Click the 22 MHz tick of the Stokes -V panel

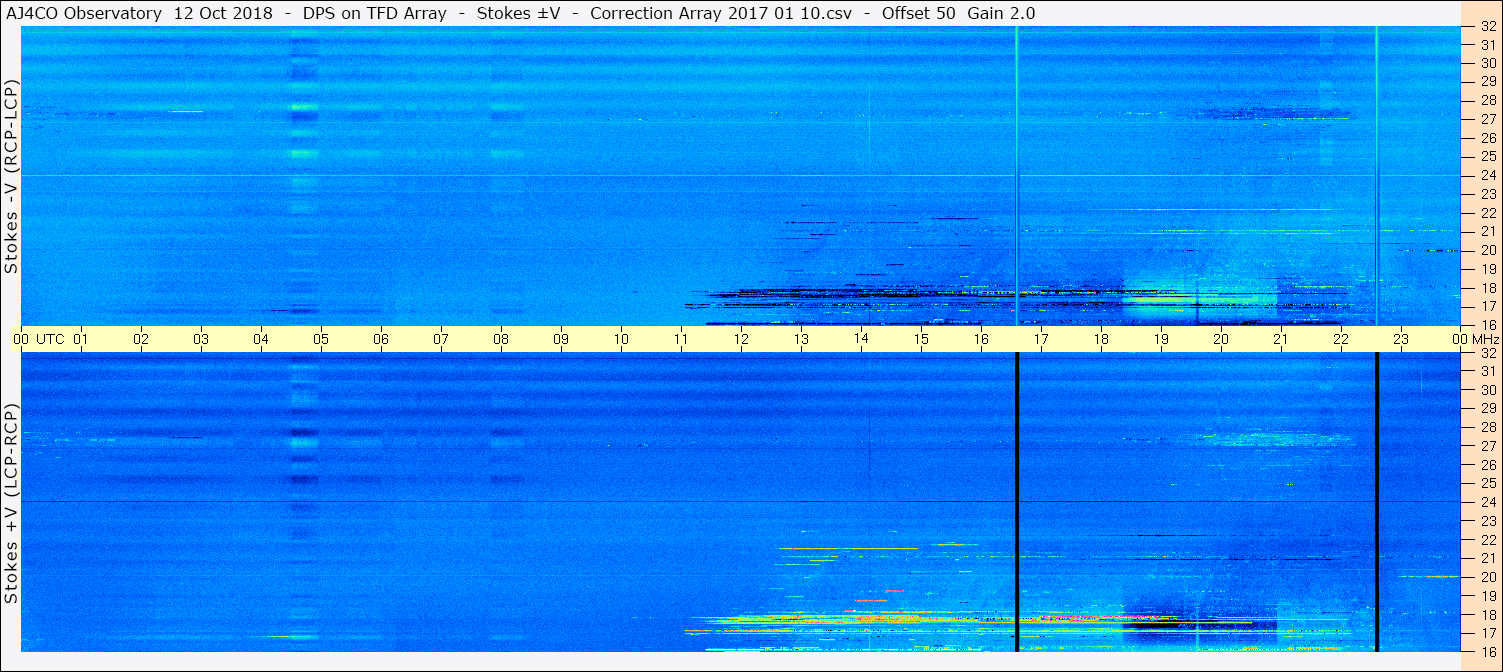(1488, 213)
